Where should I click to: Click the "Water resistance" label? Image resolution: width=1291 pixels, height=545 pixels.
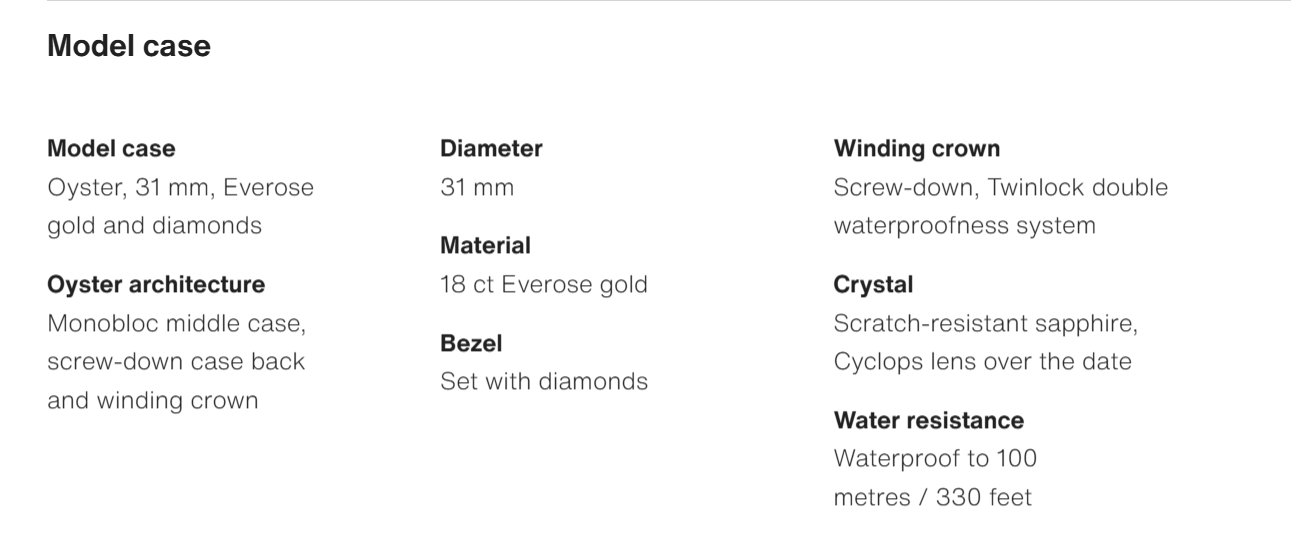click(928, 420)
